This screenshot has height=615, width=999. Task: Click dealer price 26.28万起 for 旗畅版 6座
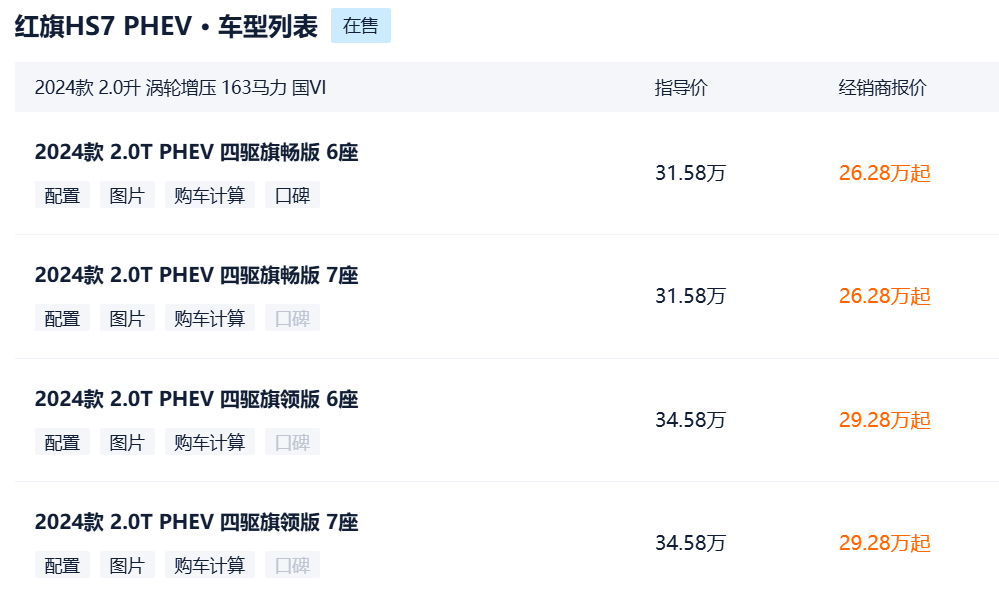(884, 173)
